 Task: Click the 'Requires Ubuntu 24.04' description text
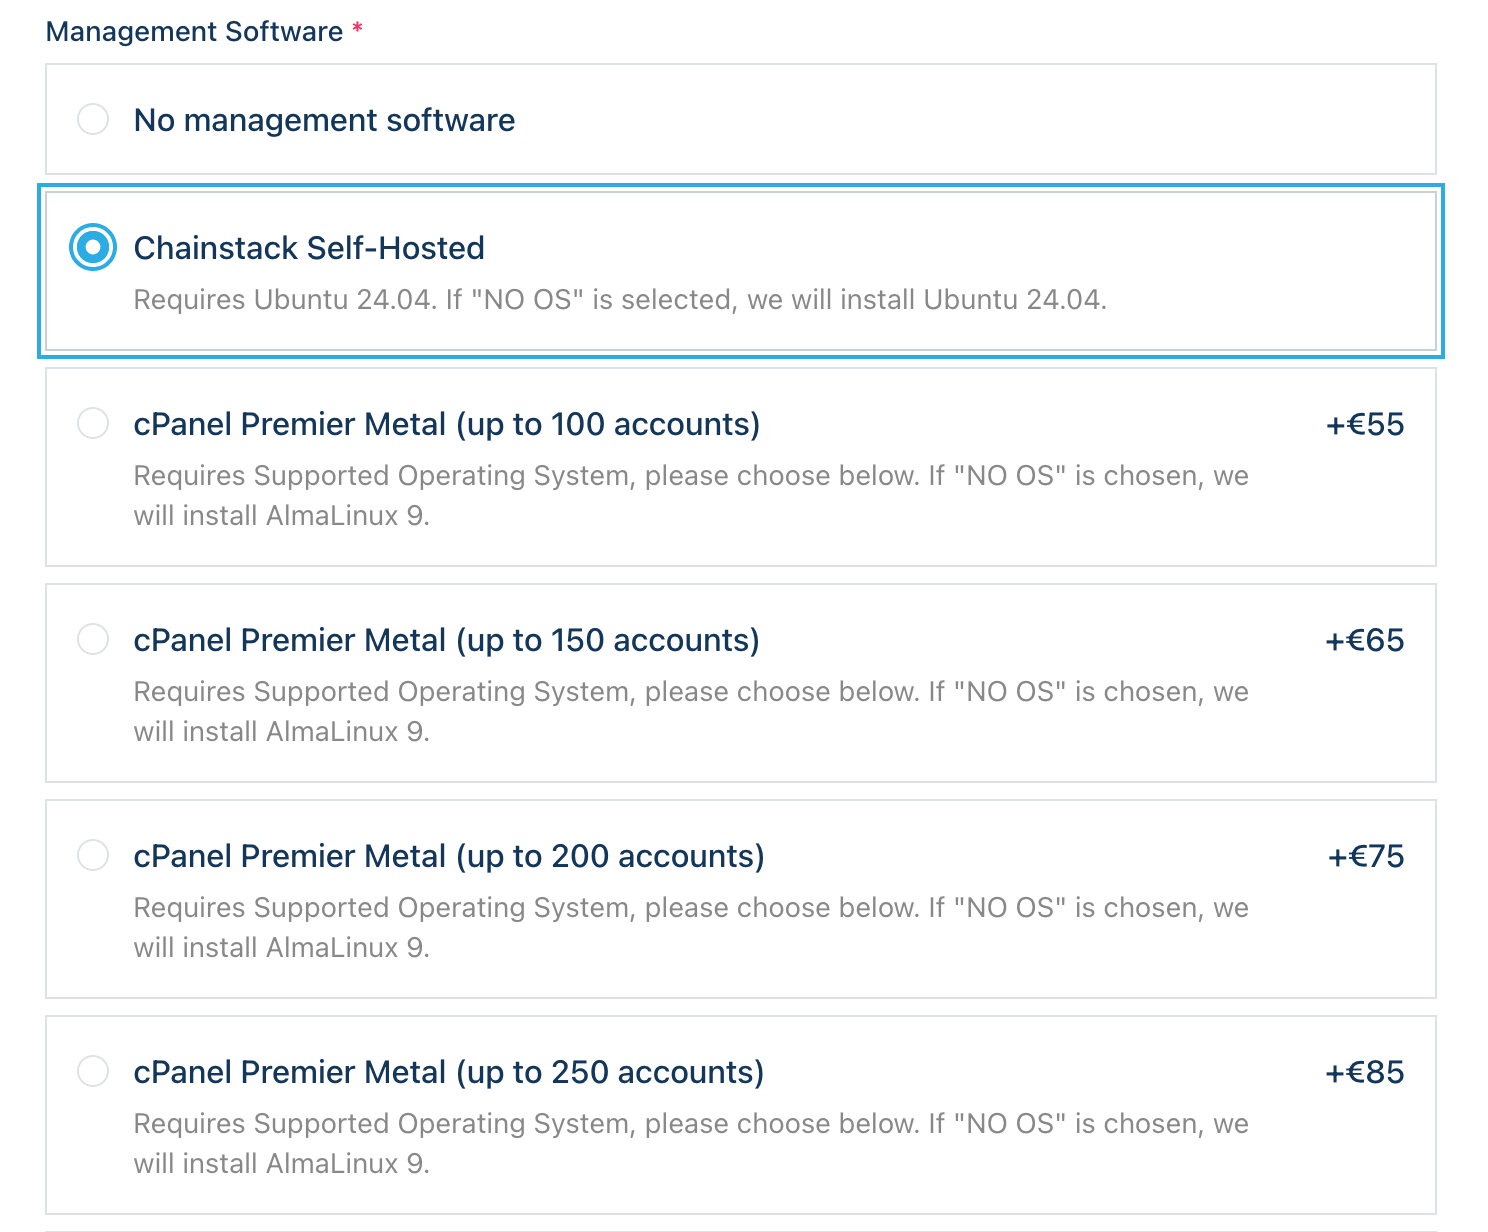pyautogui.click(x=620, y=300)
